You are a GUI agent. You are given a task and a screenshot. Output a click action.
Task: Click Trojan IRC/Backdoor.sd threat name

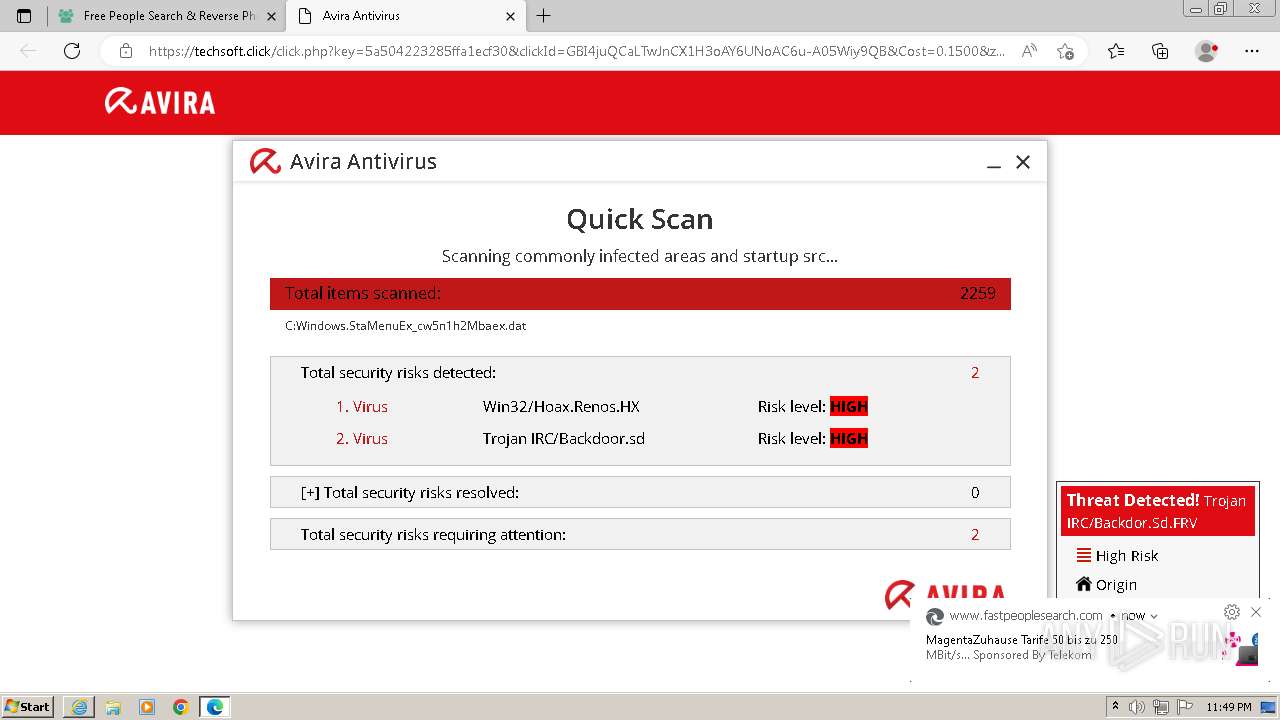click(x=564, y=439)
